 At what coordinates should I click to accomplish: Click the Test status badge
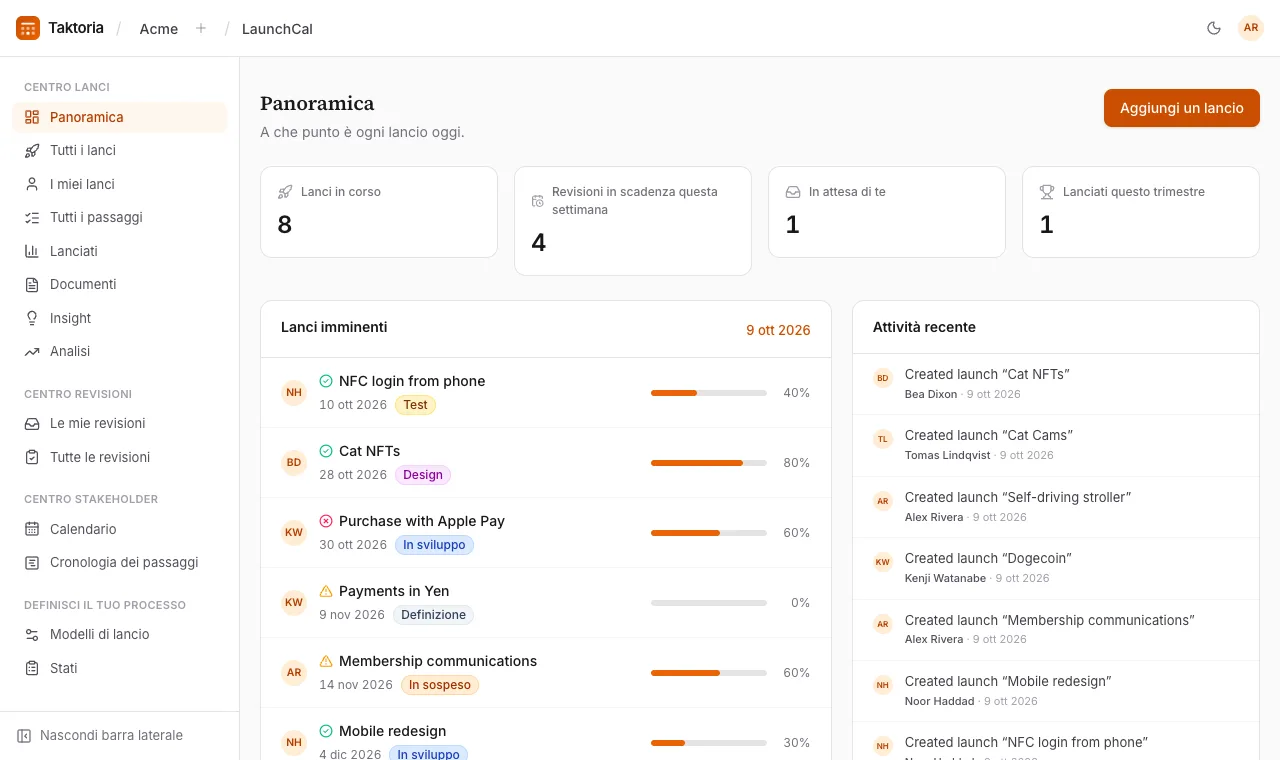pyautogui.click(x=416, y=405)
